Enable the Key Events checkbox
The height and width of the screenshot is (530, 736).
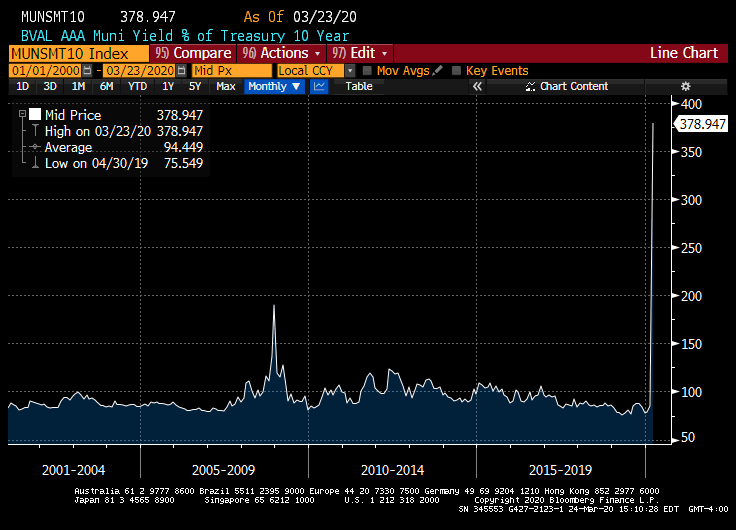click(457, 71)
